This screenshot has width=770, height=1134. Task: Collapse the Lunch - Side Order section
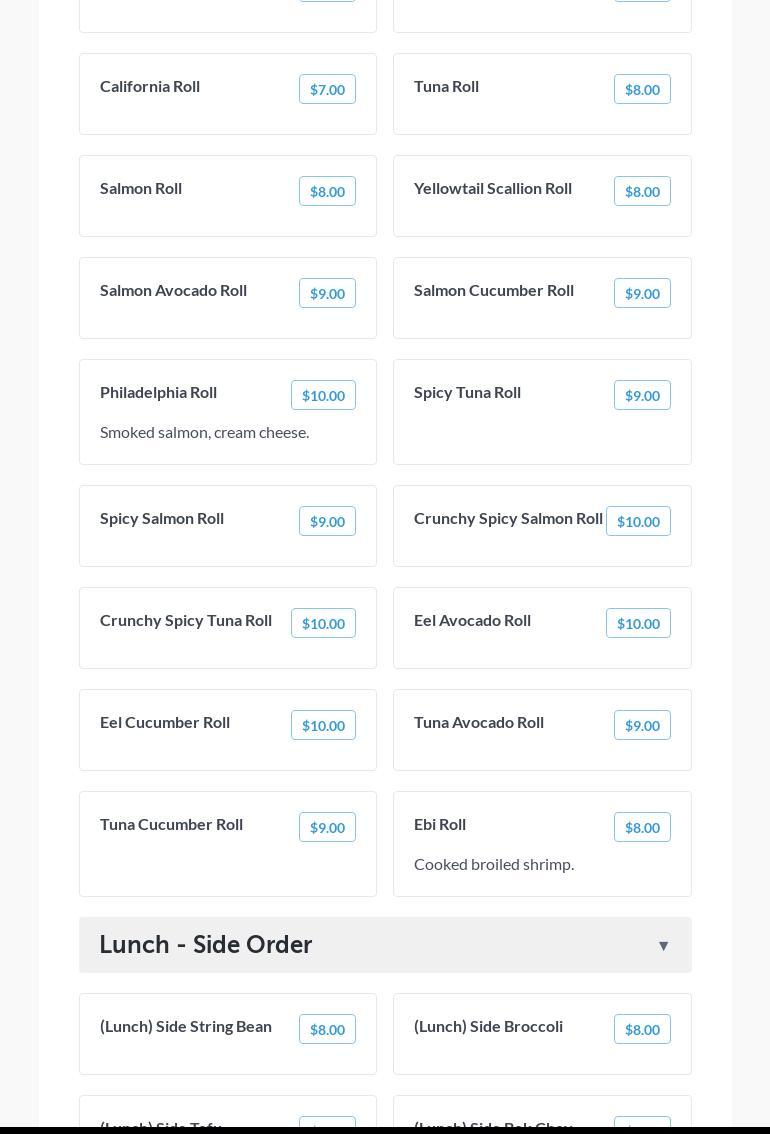[663, 945]
